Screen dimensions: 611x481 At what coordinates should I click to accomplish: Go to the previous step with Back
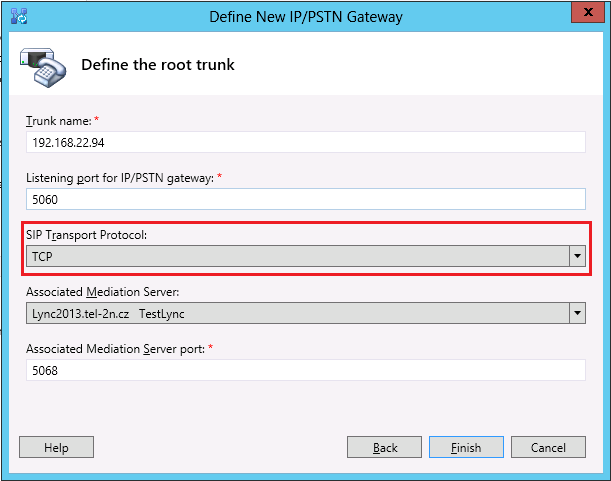[385, 448]
